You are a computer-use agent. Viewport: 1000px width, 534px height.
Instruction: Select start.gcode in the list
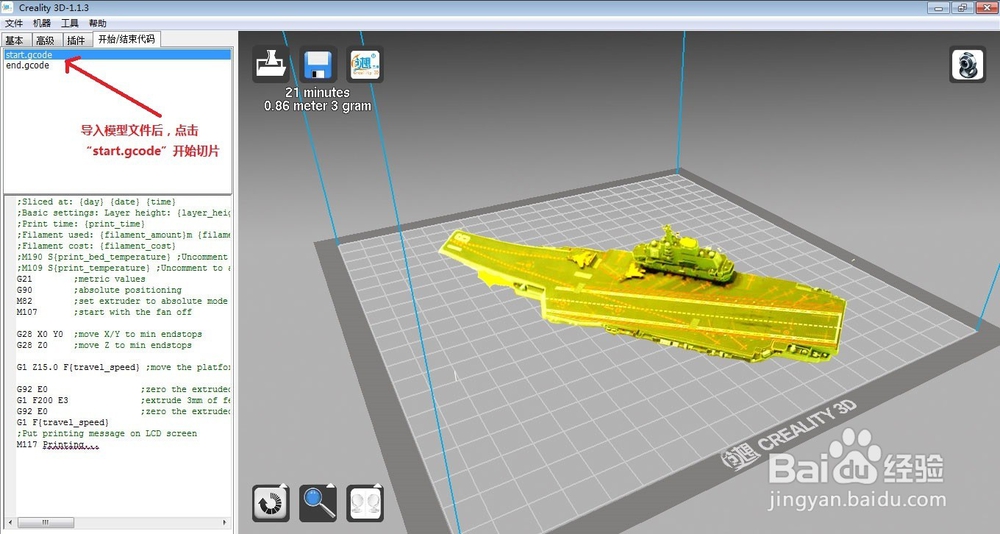tap(117, 55)
